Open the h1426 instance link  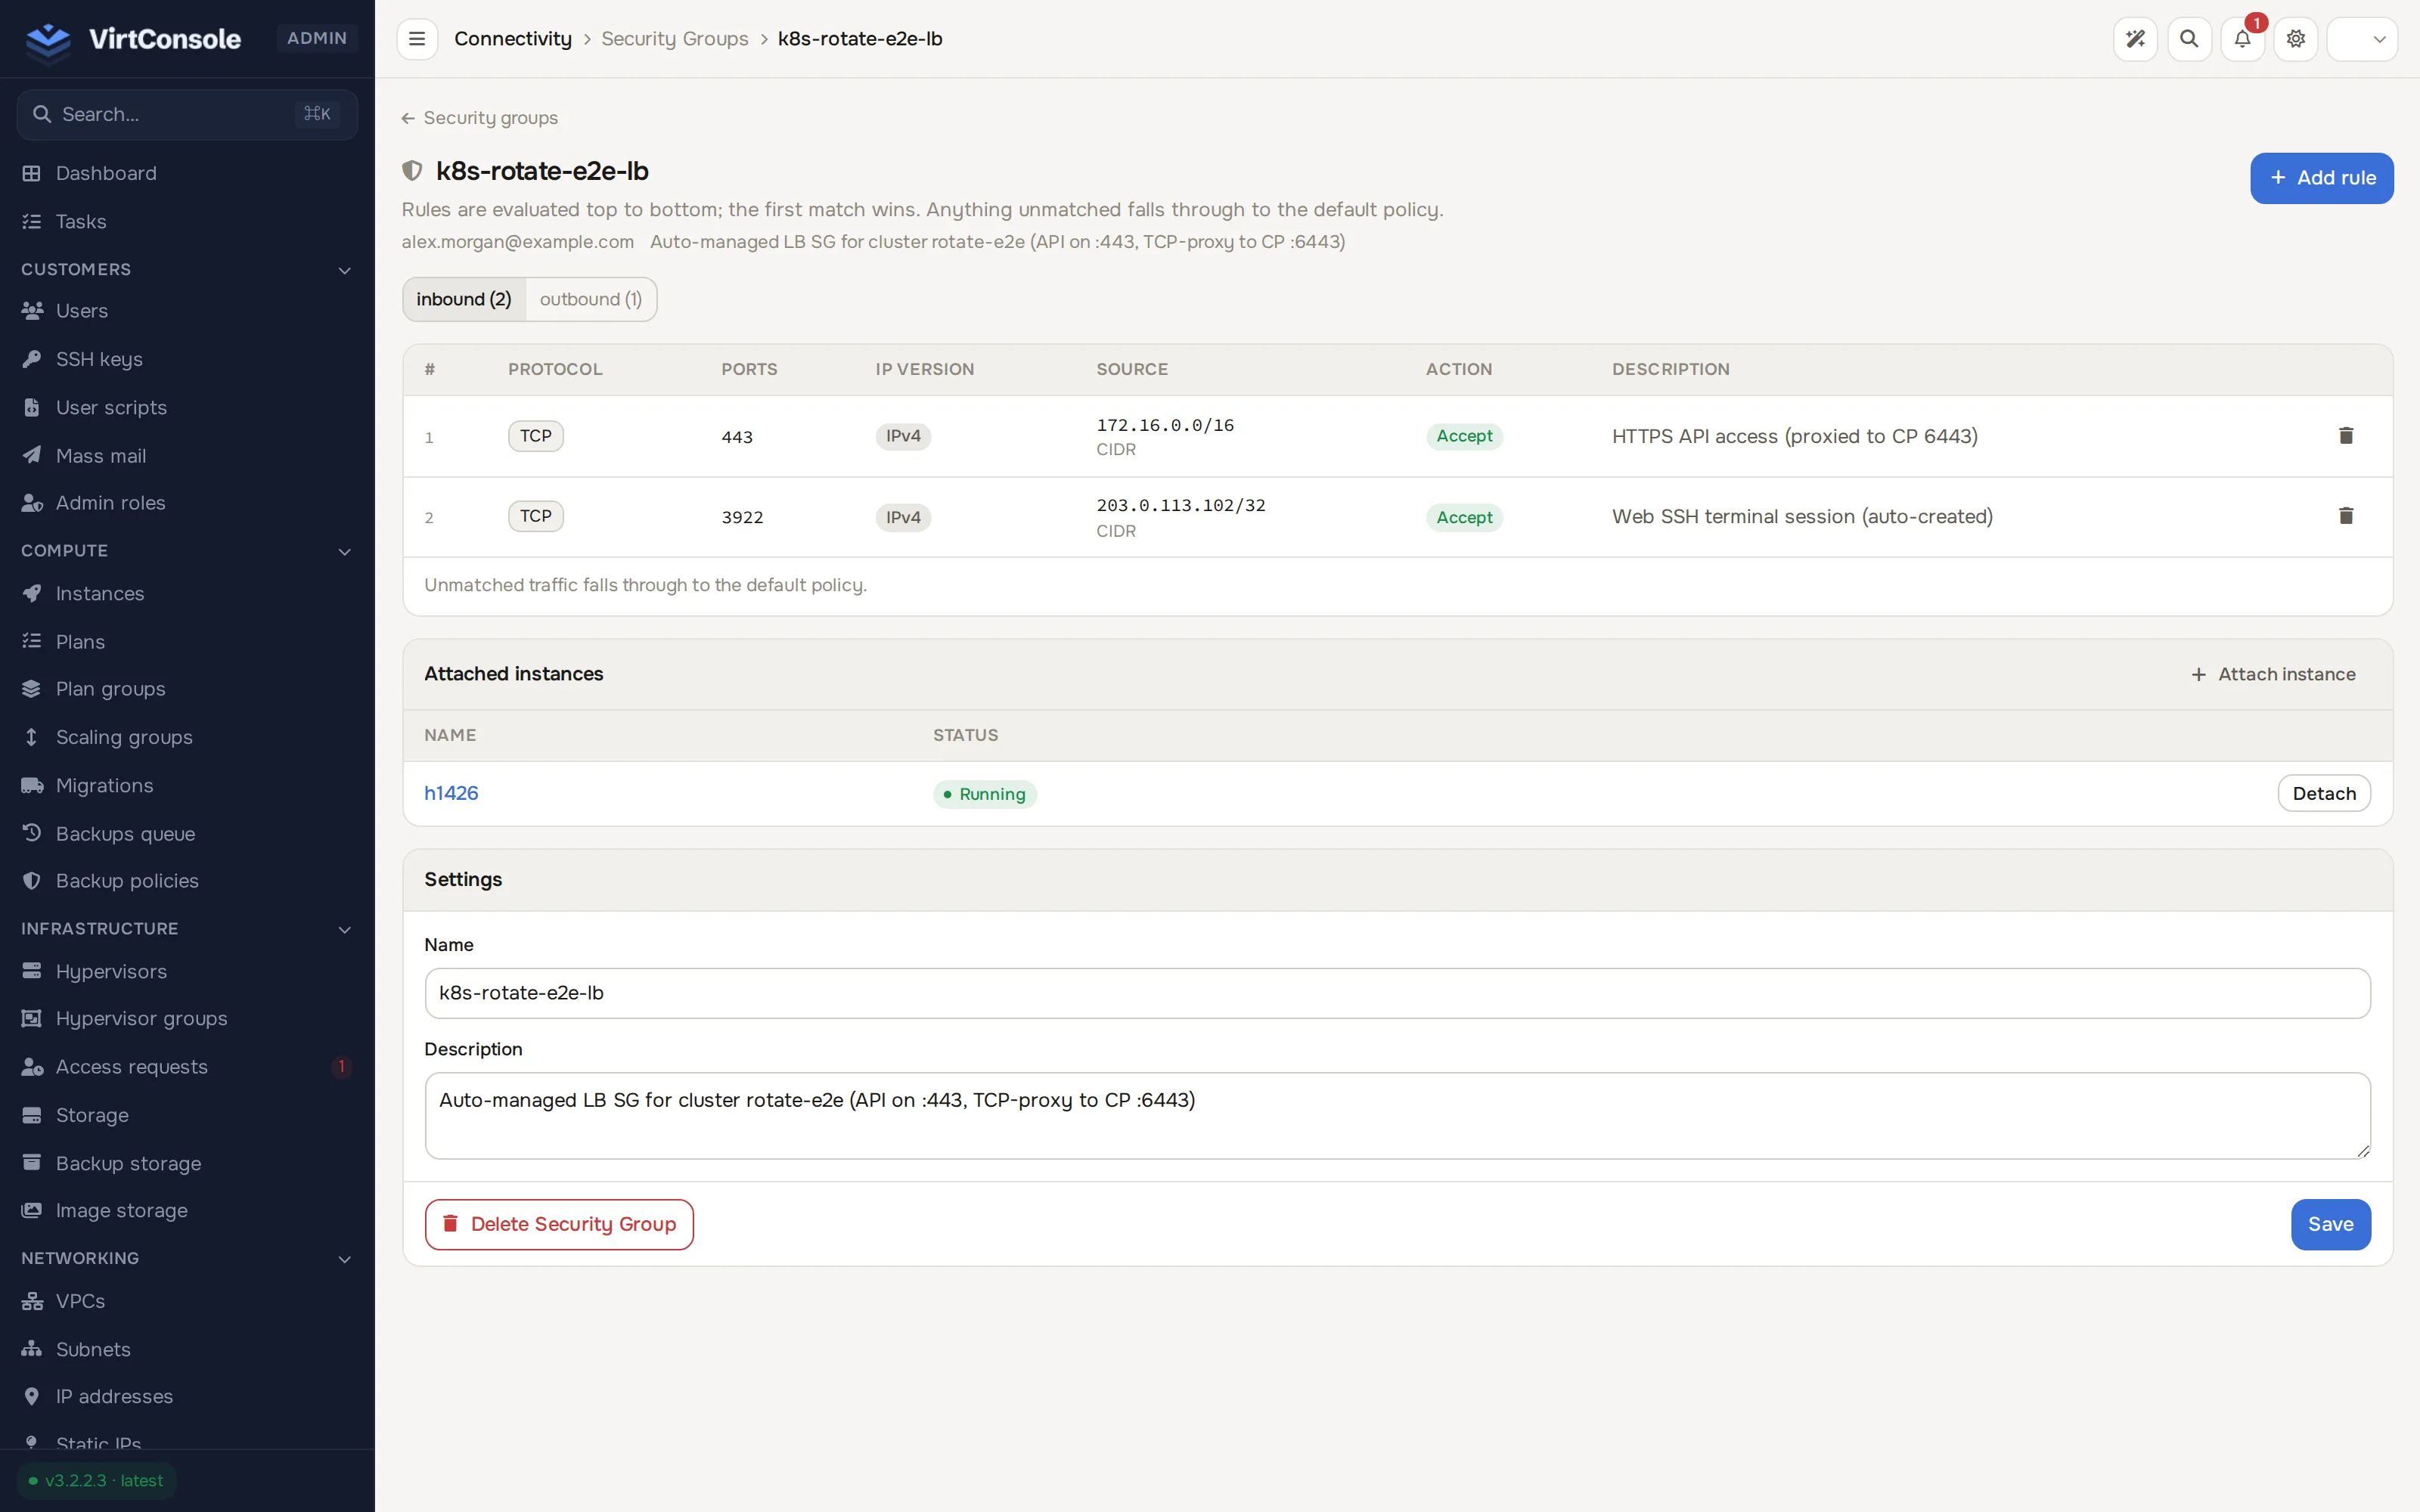tap(451, 793)
